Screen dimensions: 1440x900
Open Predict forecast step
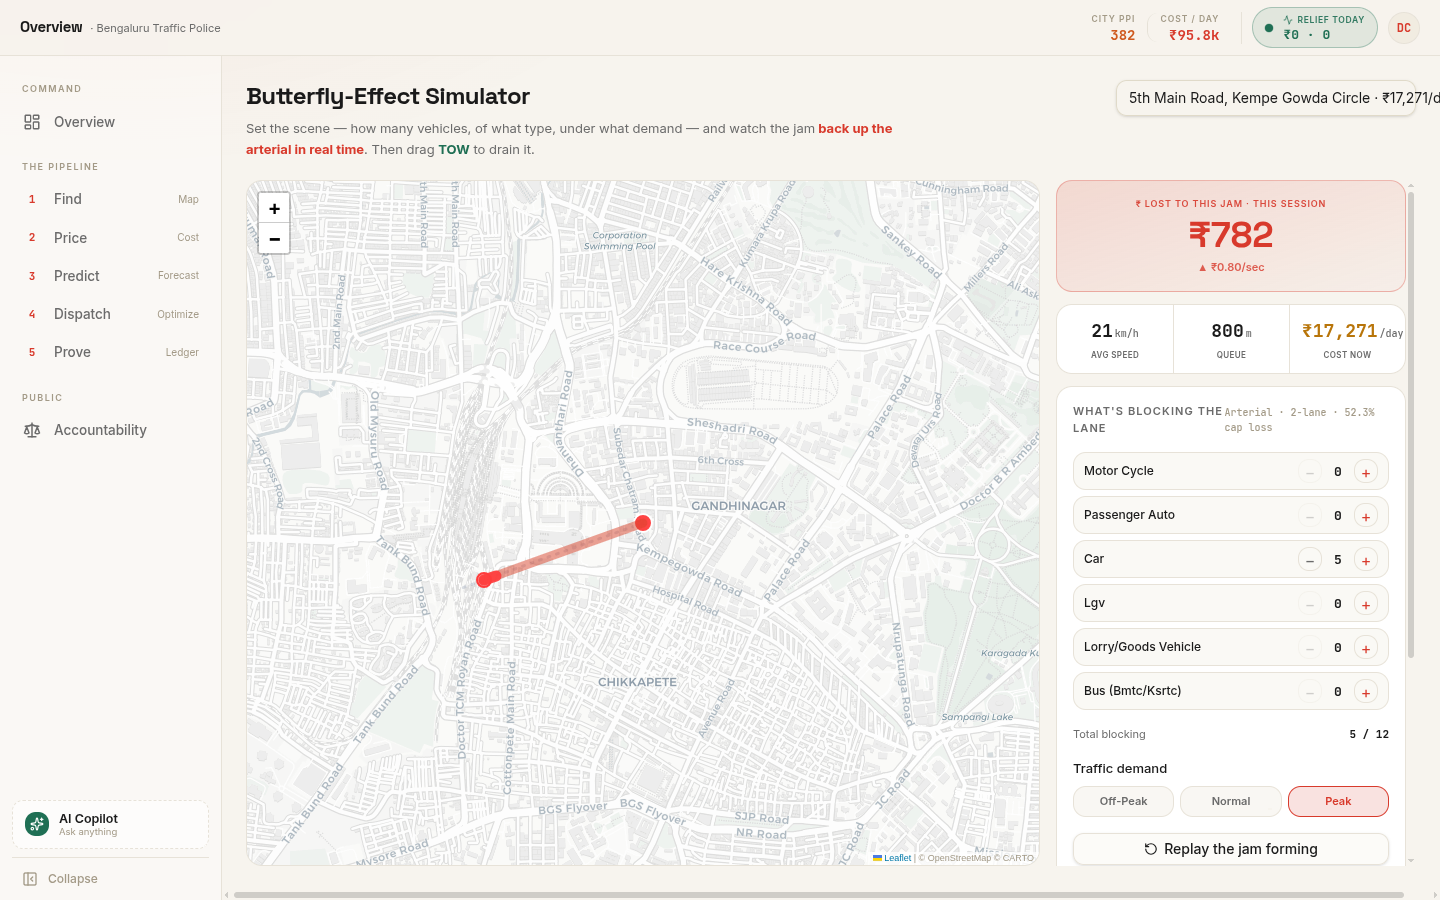(x=111, y=276)
